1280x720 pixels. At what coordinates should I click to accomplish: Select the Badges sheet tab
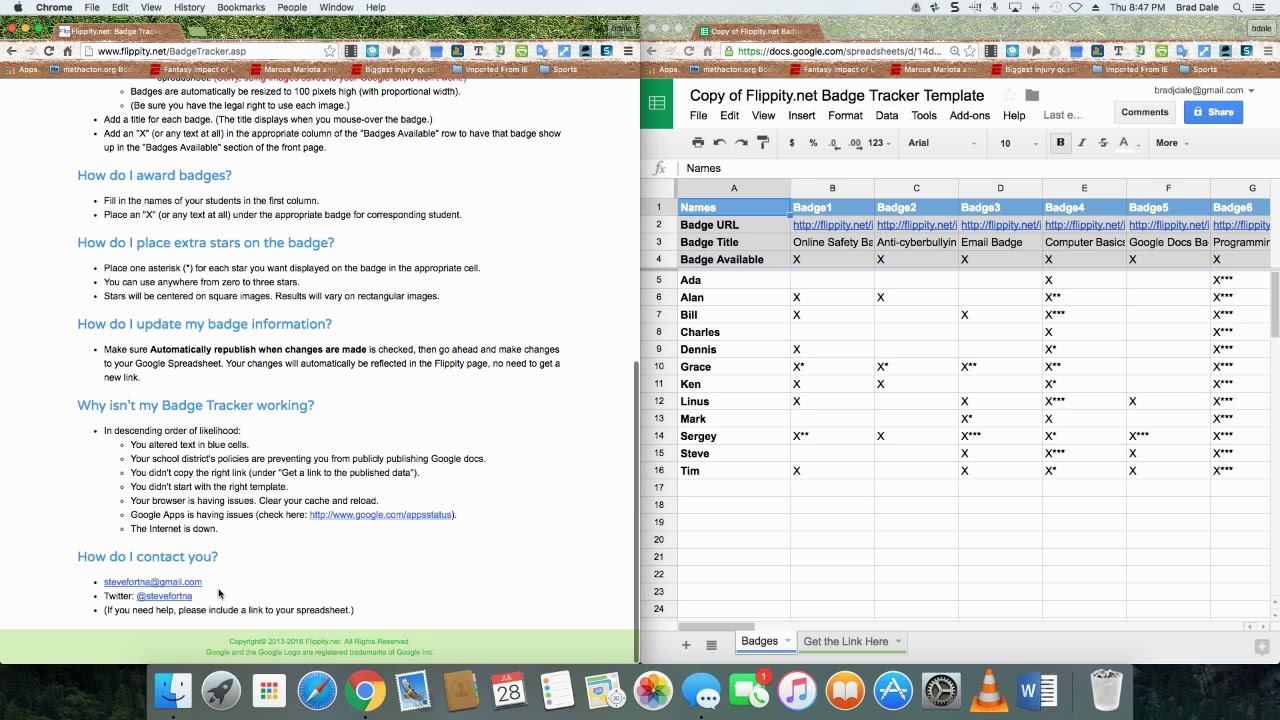click(x=759, y=641)
